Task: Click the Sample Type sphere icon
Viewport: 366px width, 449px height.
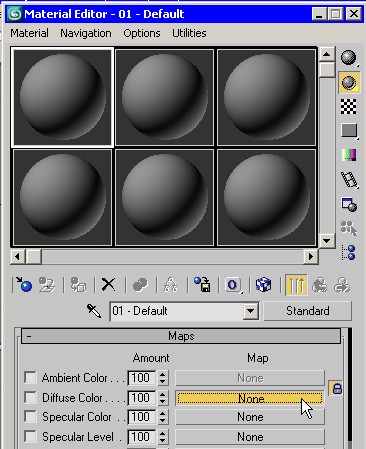Action: tap(349, 58)
